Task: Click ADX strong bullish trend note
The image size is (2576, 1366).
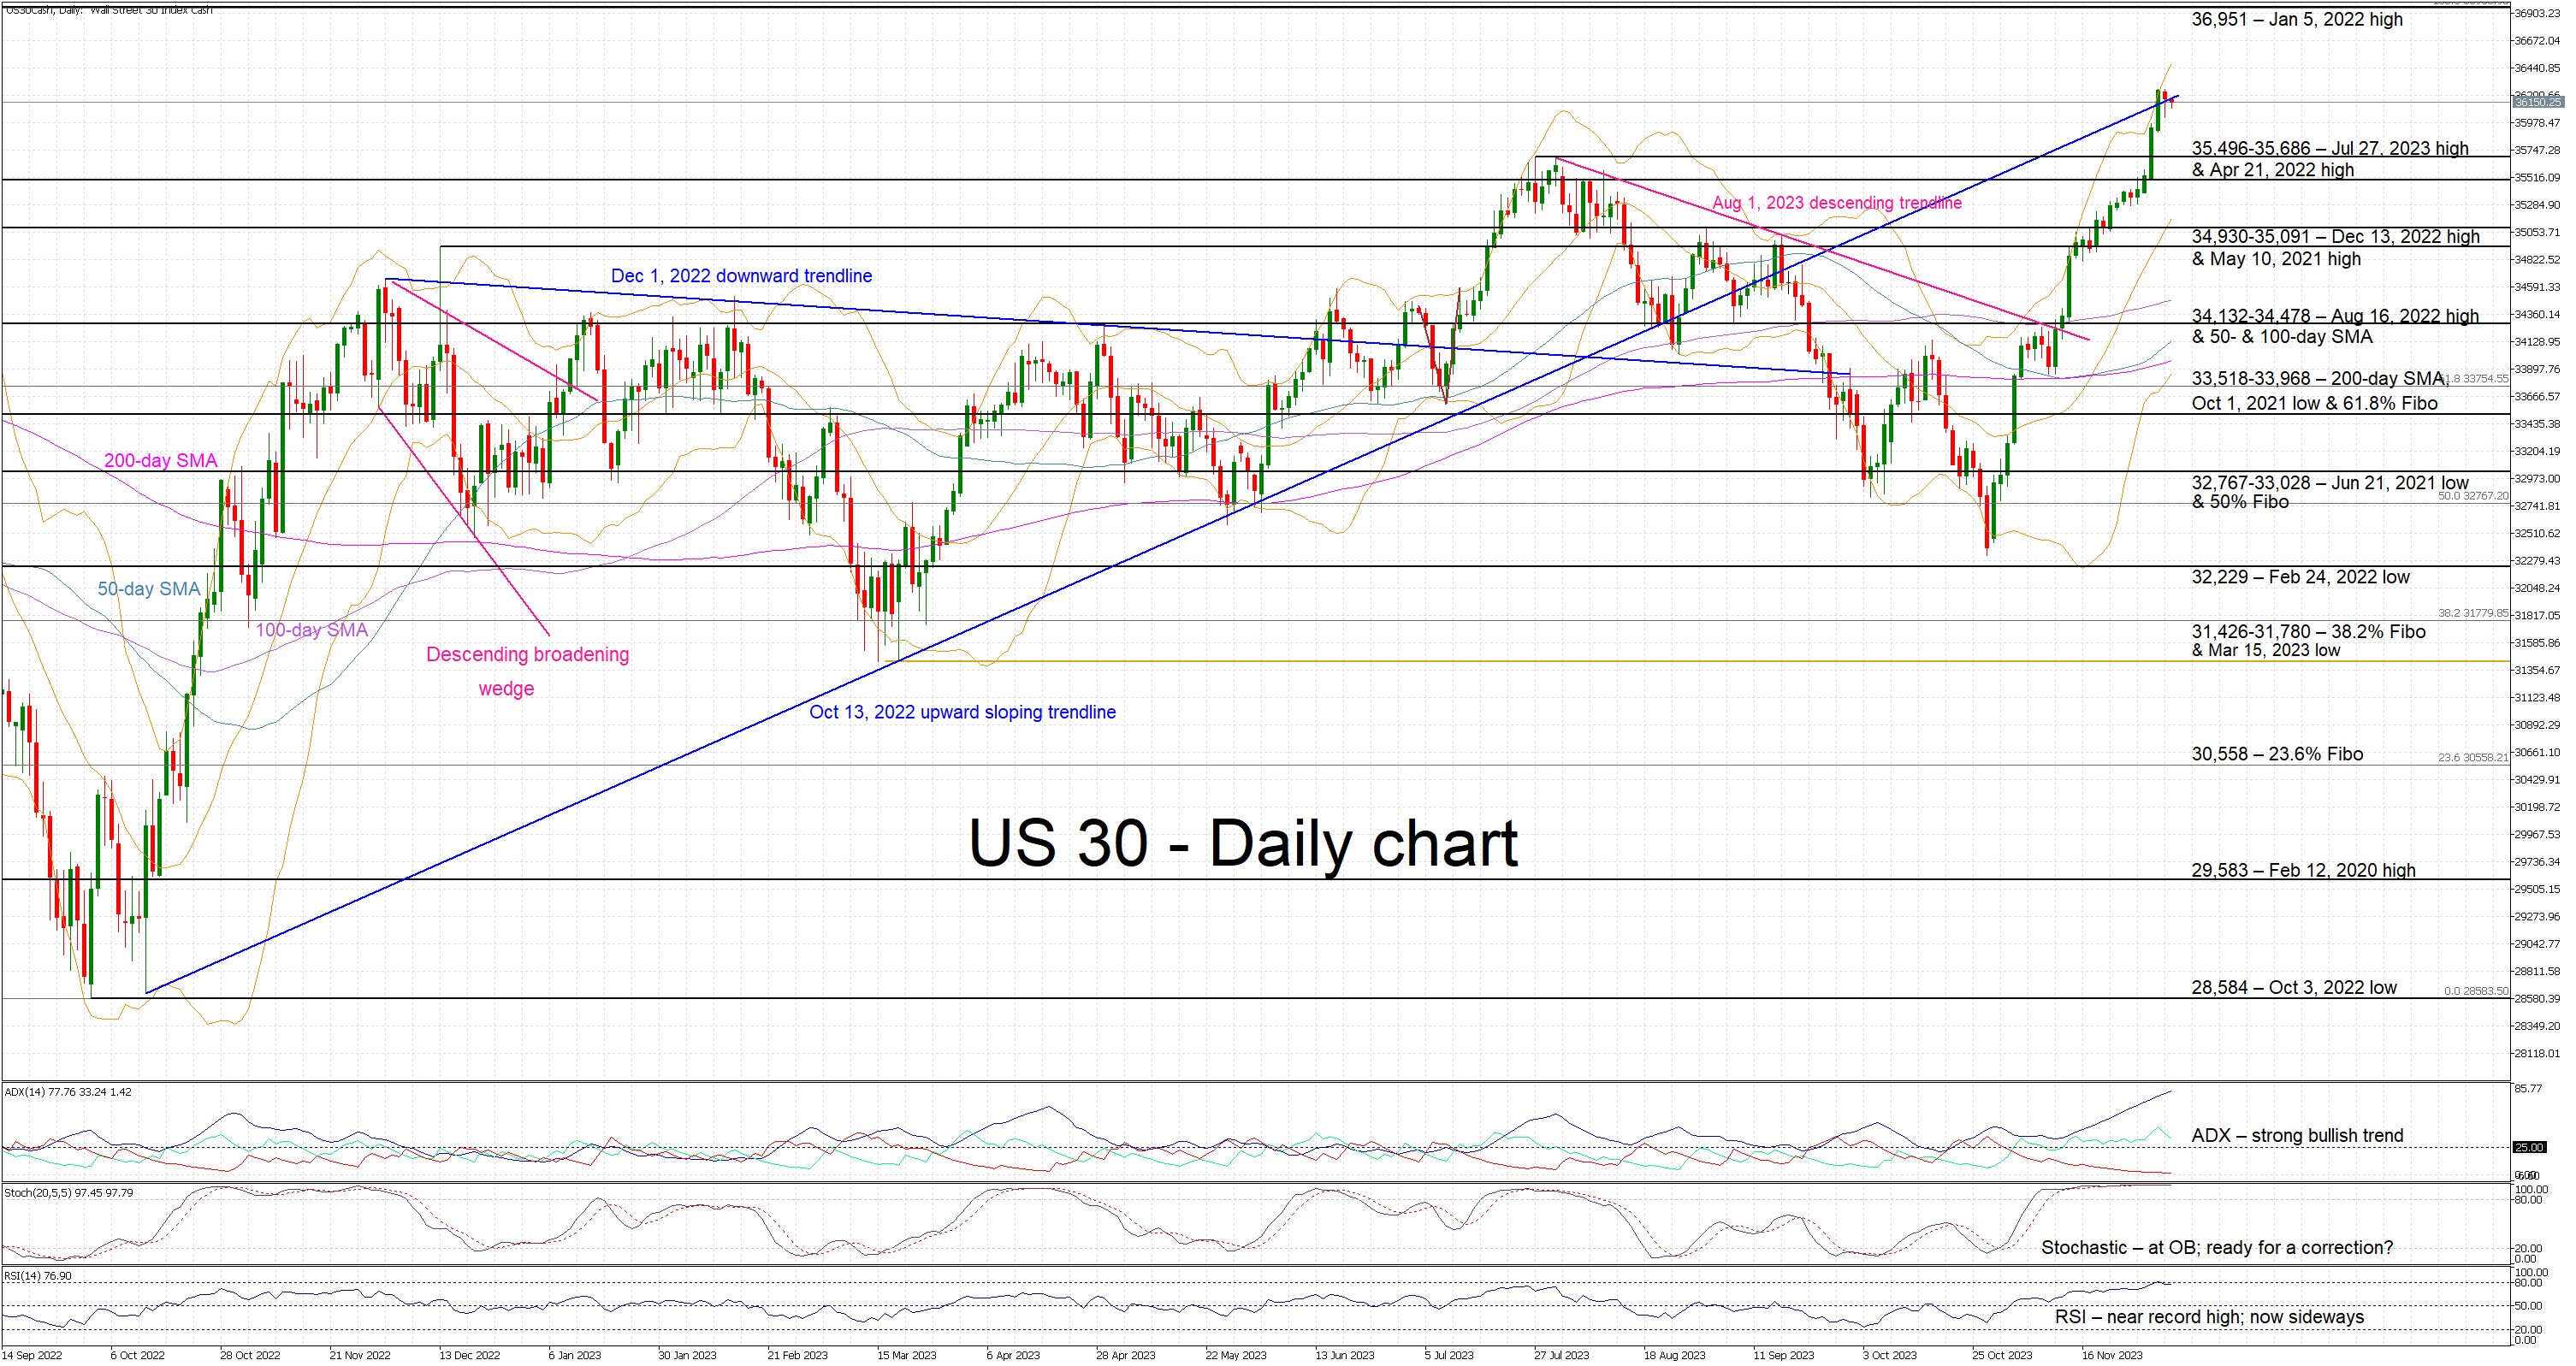Action: click(2297, 1136)
